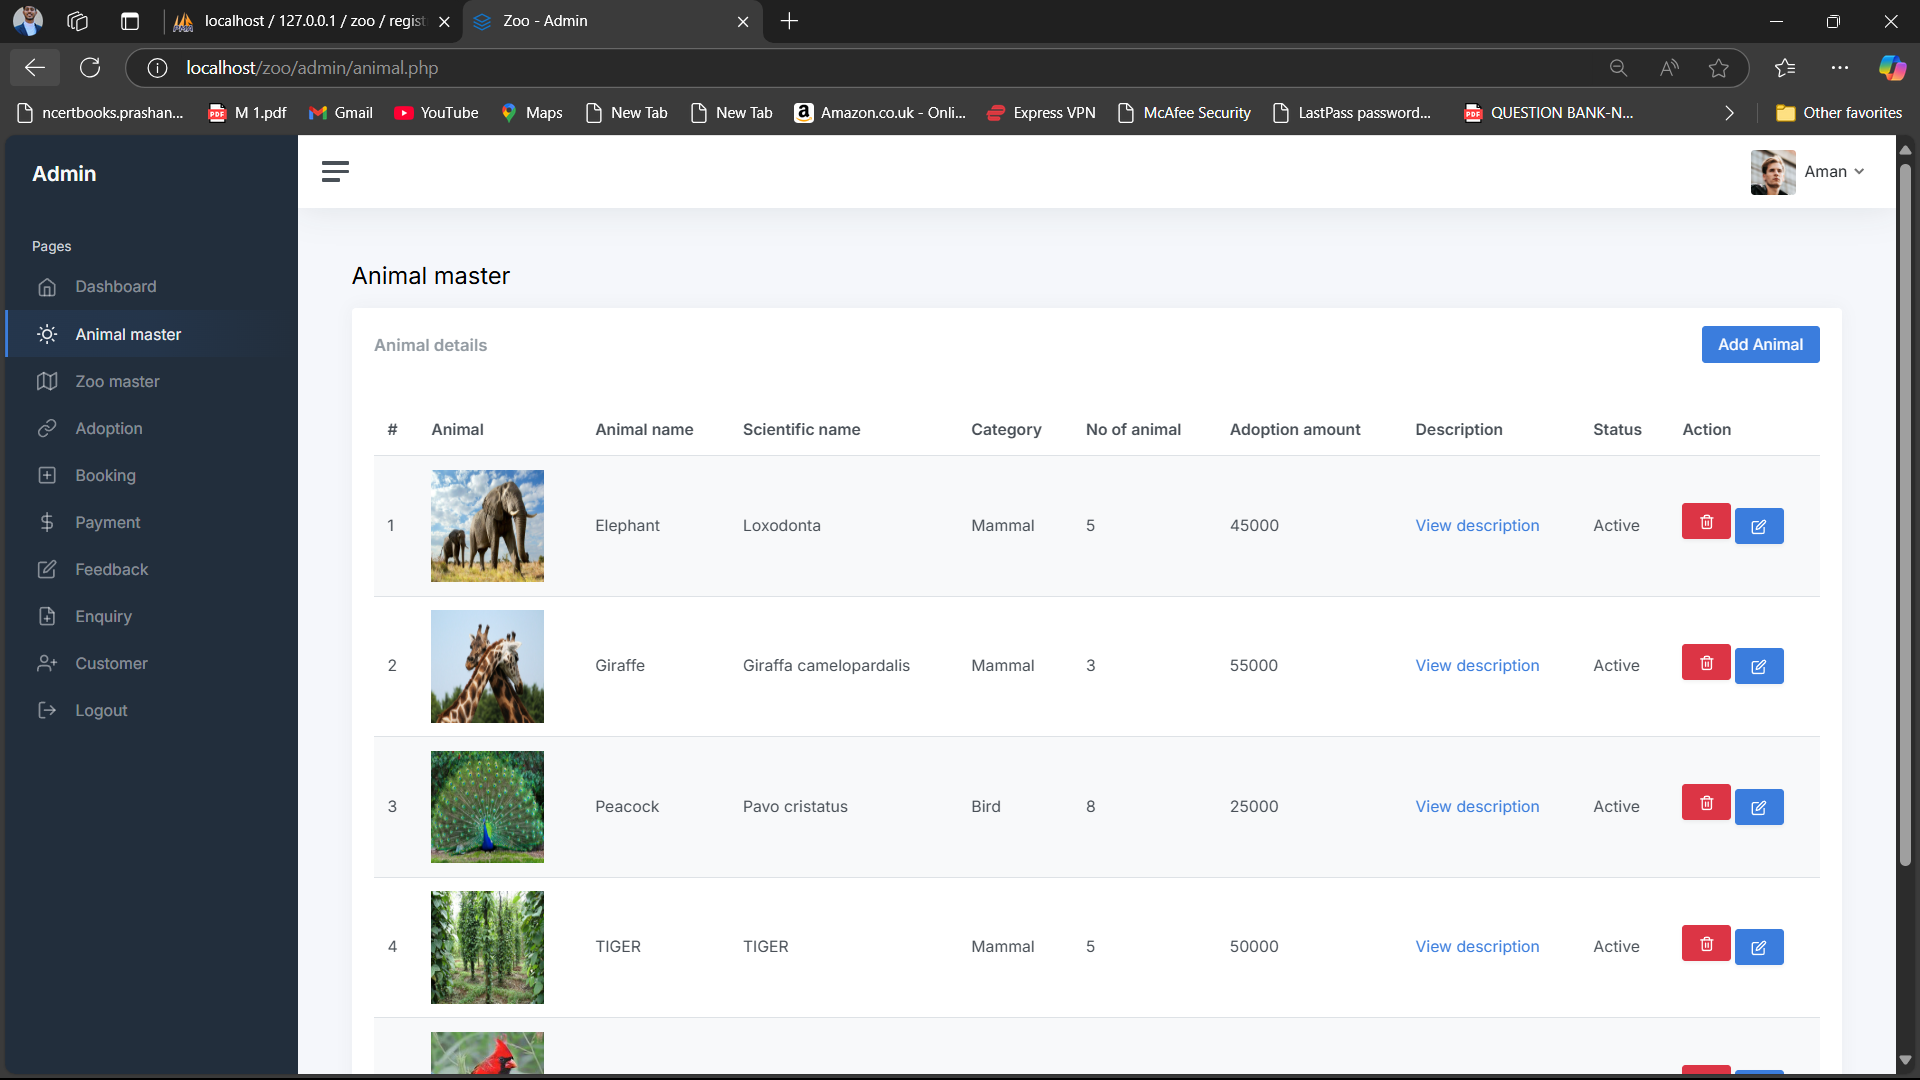Click the trash icon for Peacock
The width and height of the screenshot is (1920, 1080).
coord(1706,803)
